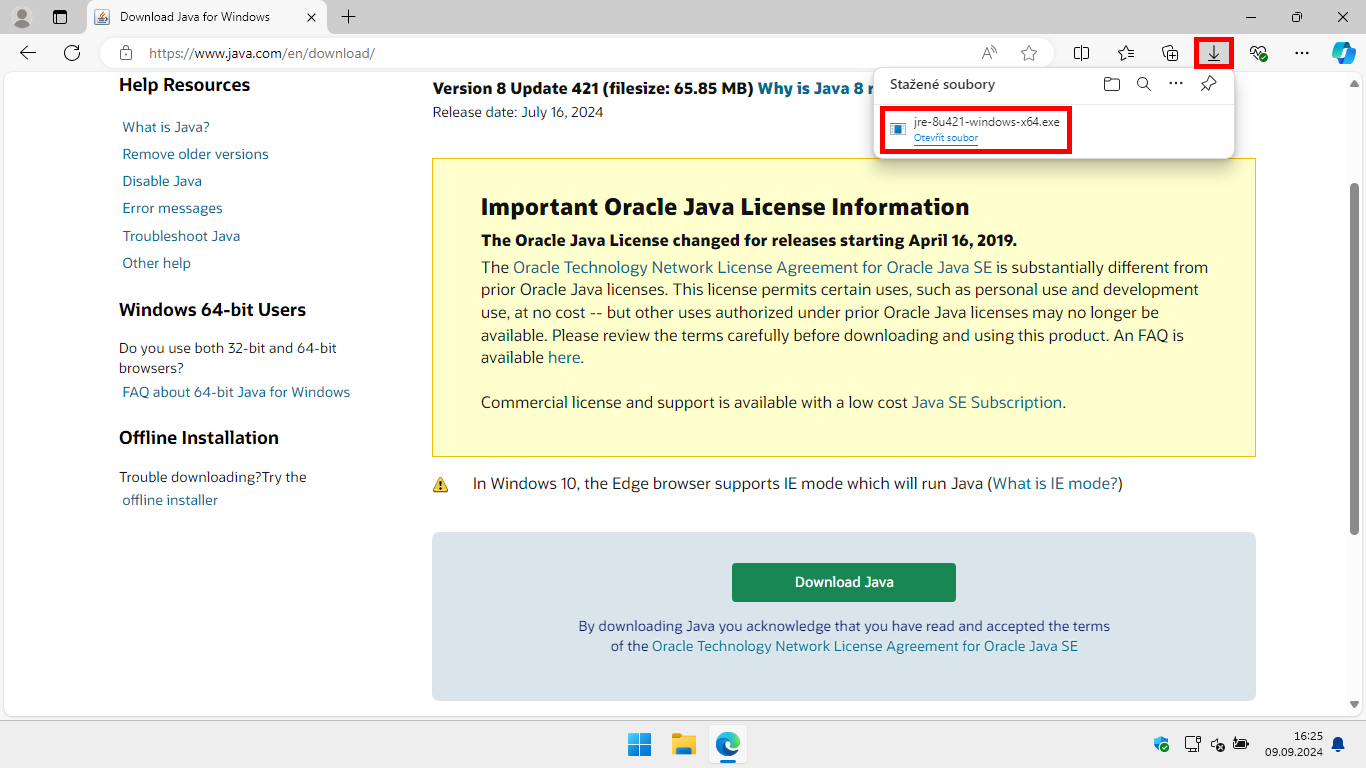Open the Favorites list icon

[x=1126, y=53]
